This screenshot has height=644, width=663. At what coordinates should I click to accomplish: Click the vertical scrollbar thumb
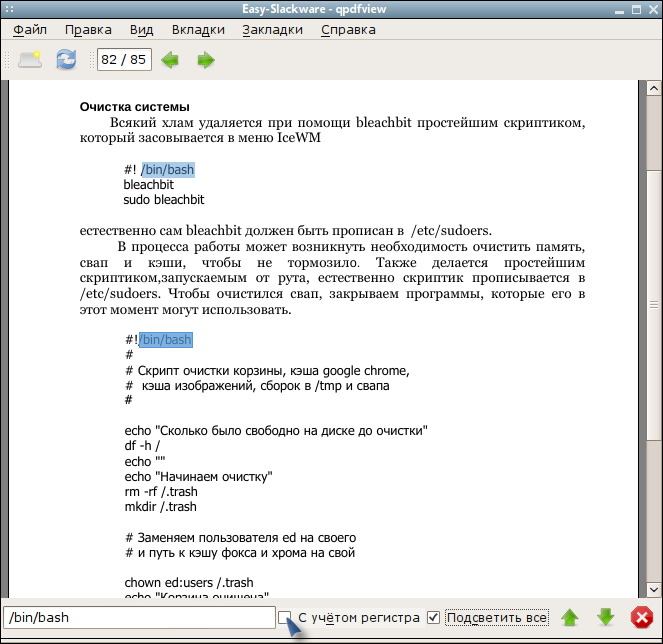click(x=654, y=305)
